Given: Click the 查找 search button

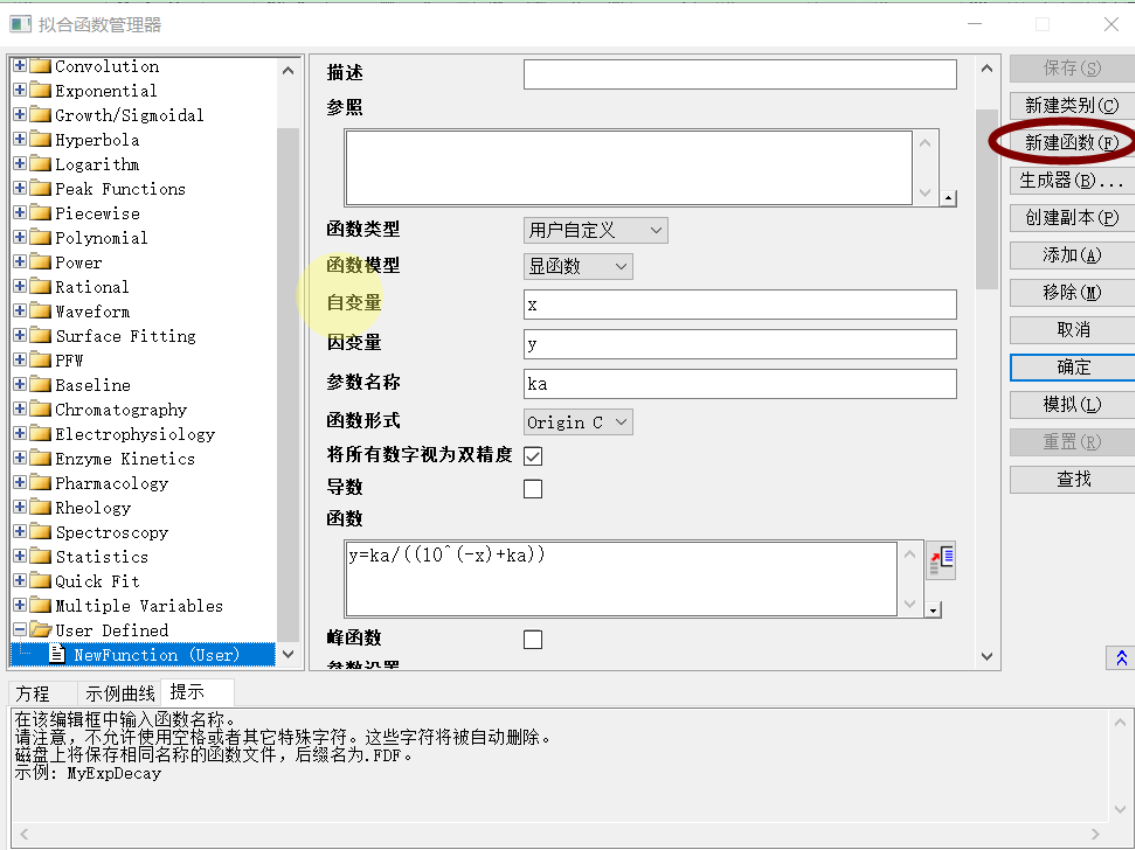Looking at the screenshot, I should tap(1072, 479).
